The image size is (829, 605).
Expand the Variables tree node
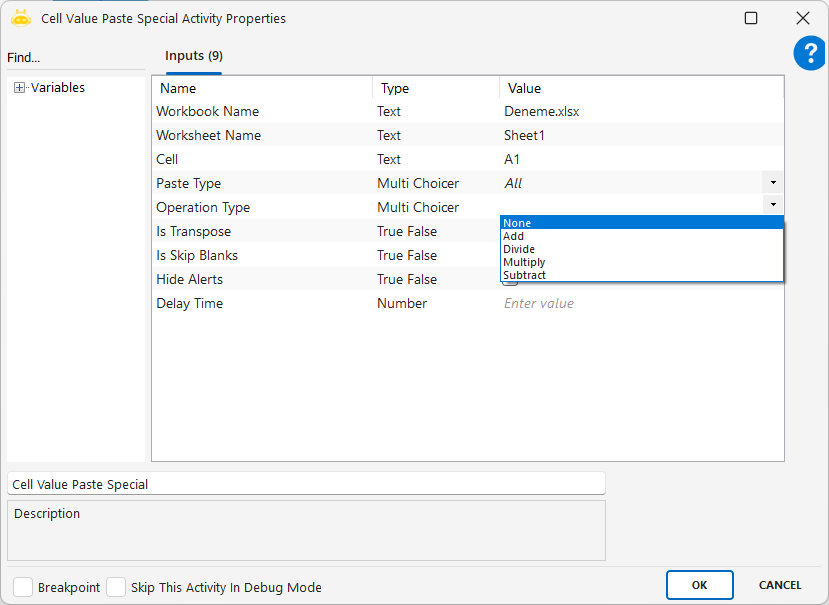tap(19, 88)
